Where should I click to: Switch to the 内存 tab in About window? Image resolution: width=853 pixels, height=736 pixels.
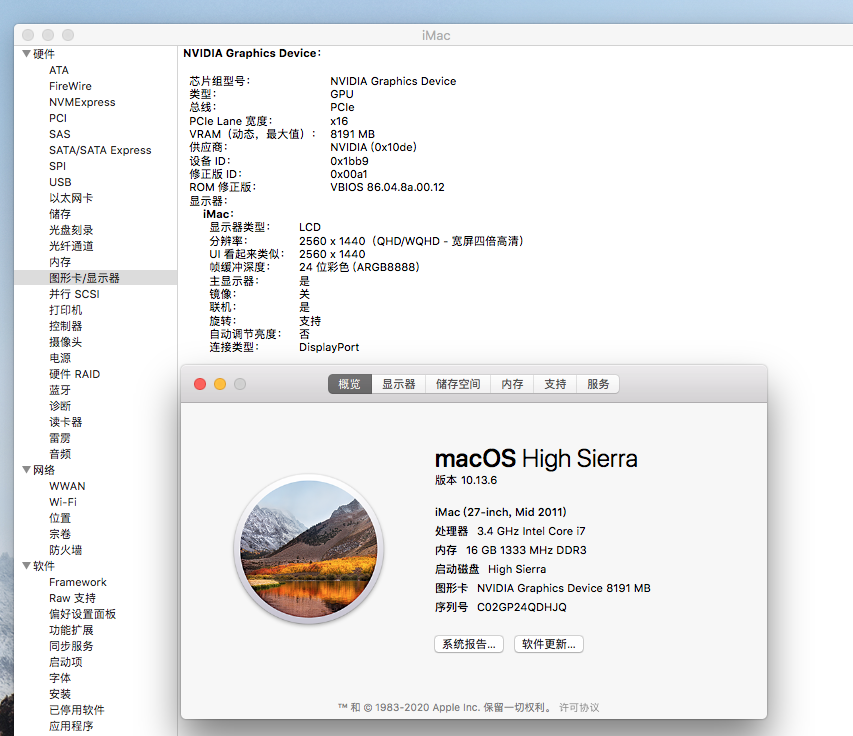(x=512, y=384)
